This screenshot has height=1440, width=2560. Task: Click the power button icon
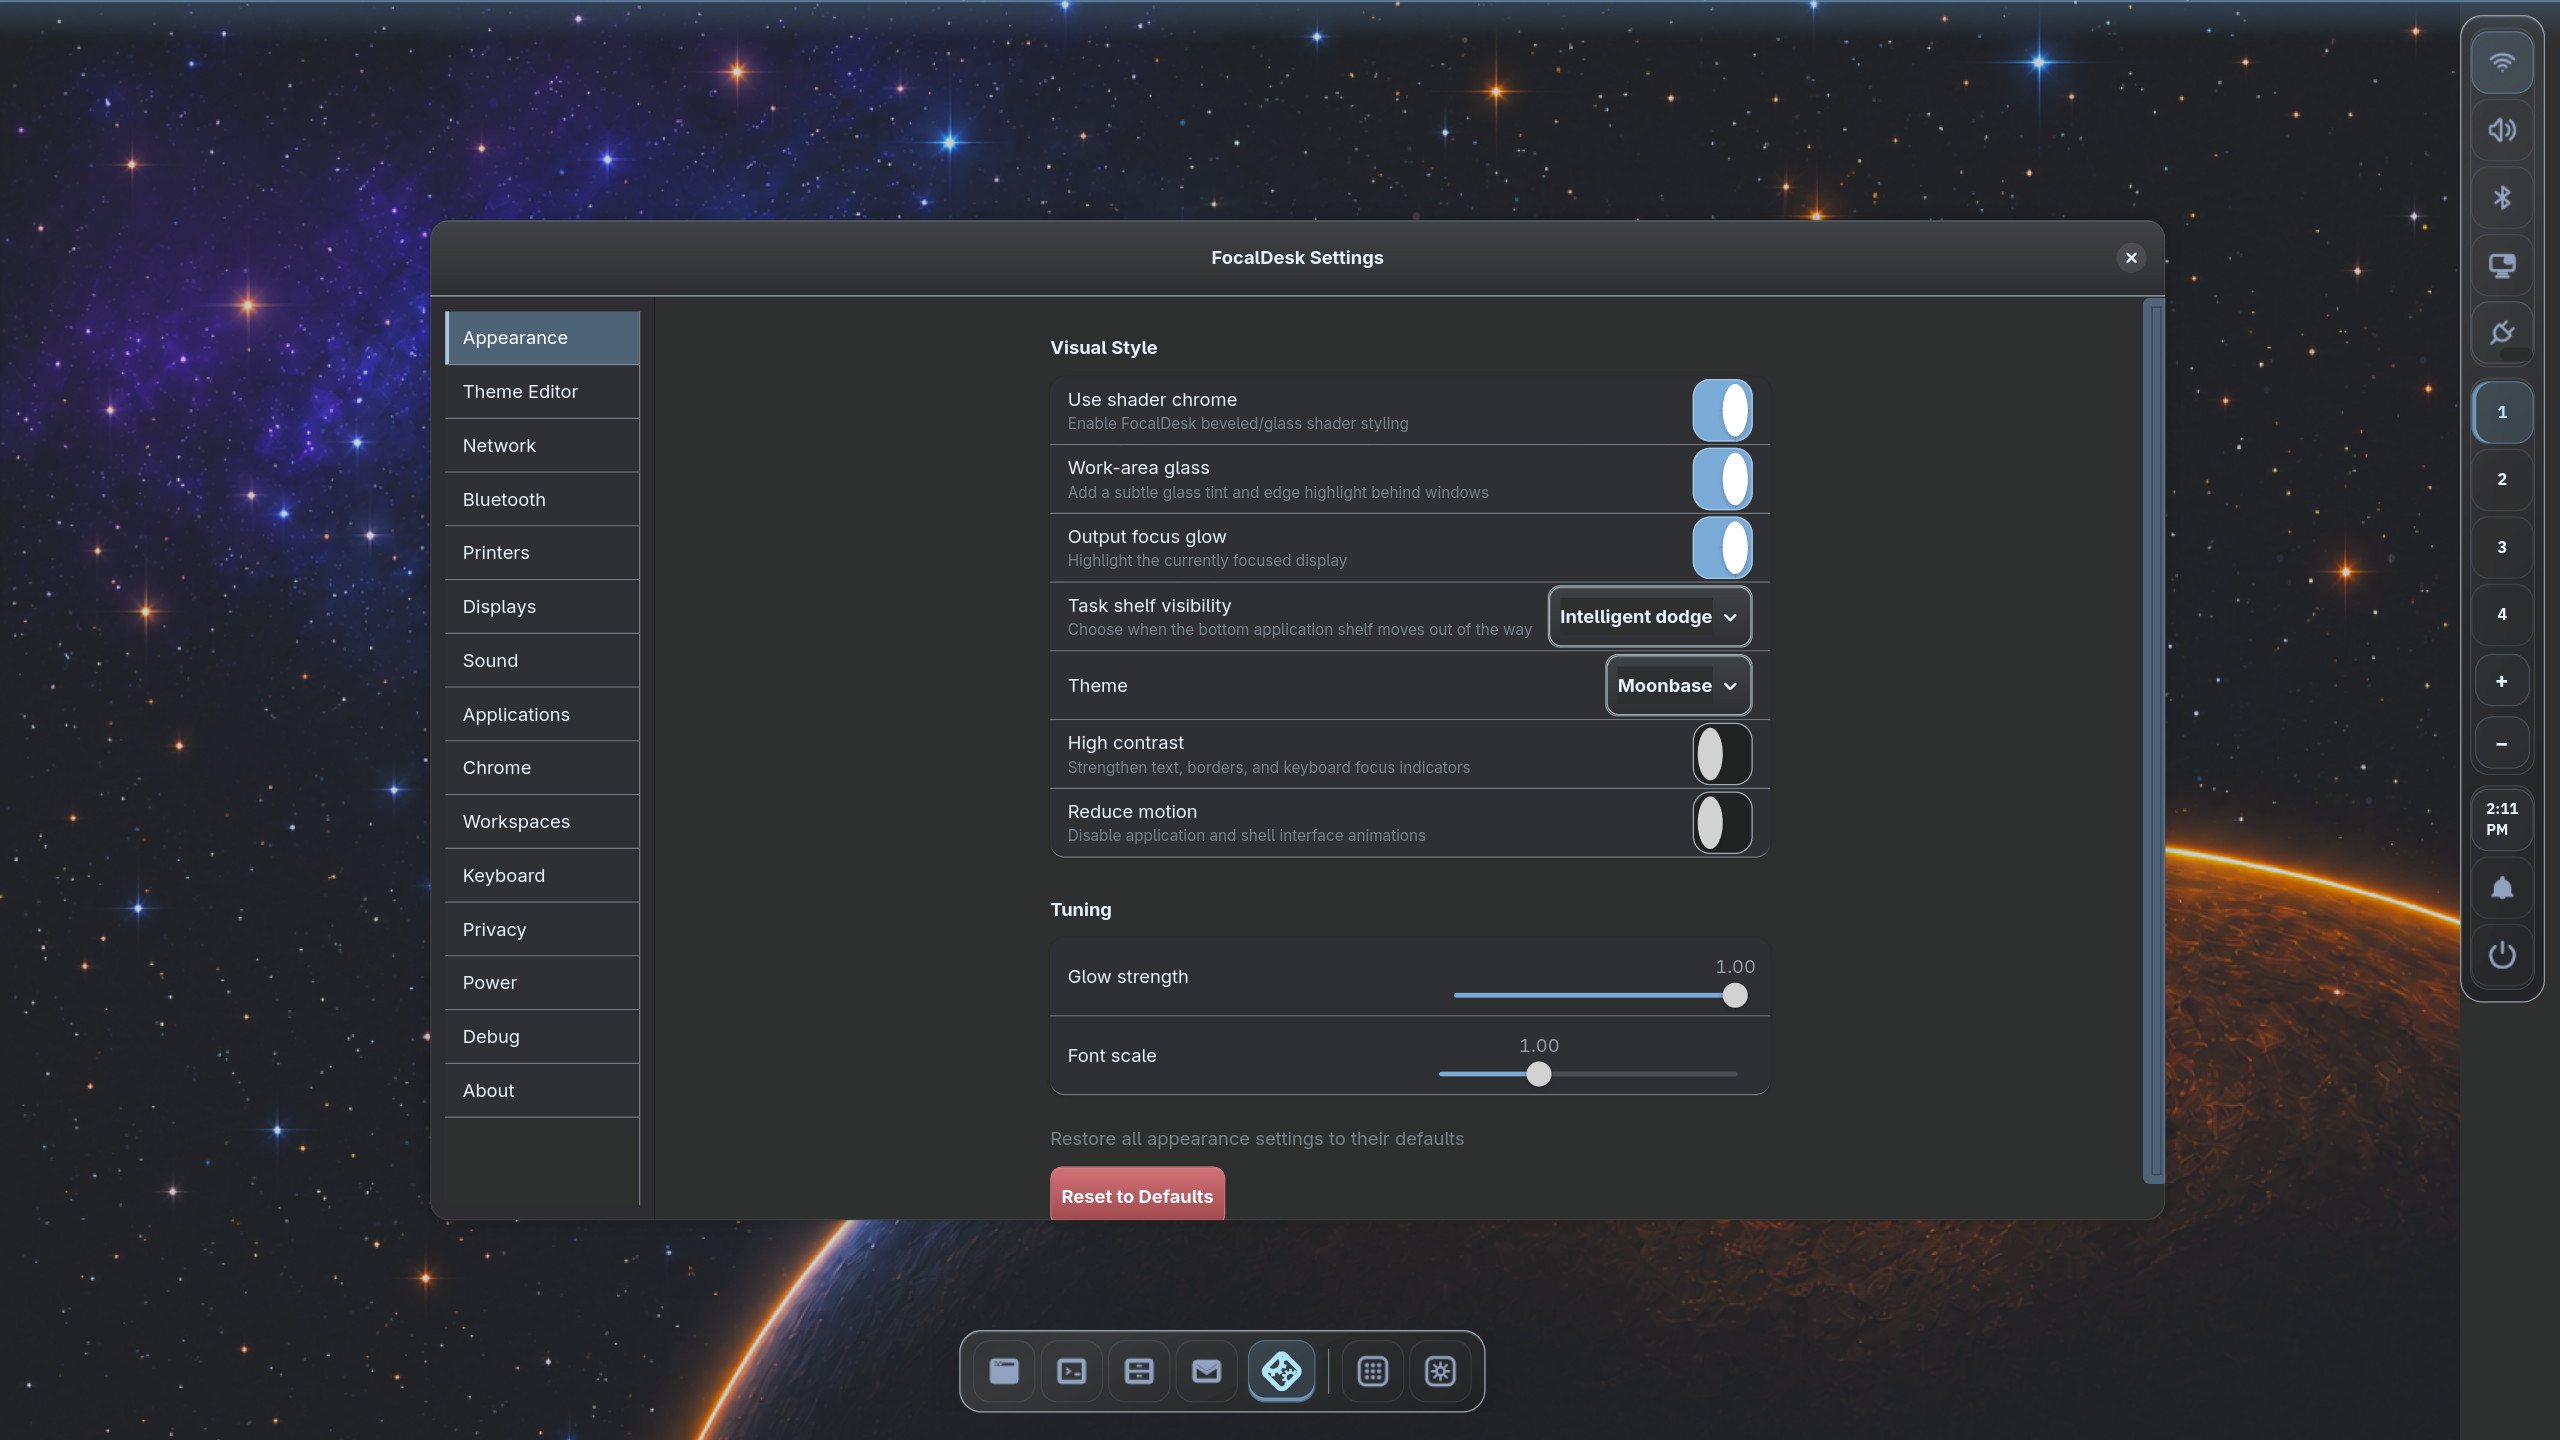2502,955
